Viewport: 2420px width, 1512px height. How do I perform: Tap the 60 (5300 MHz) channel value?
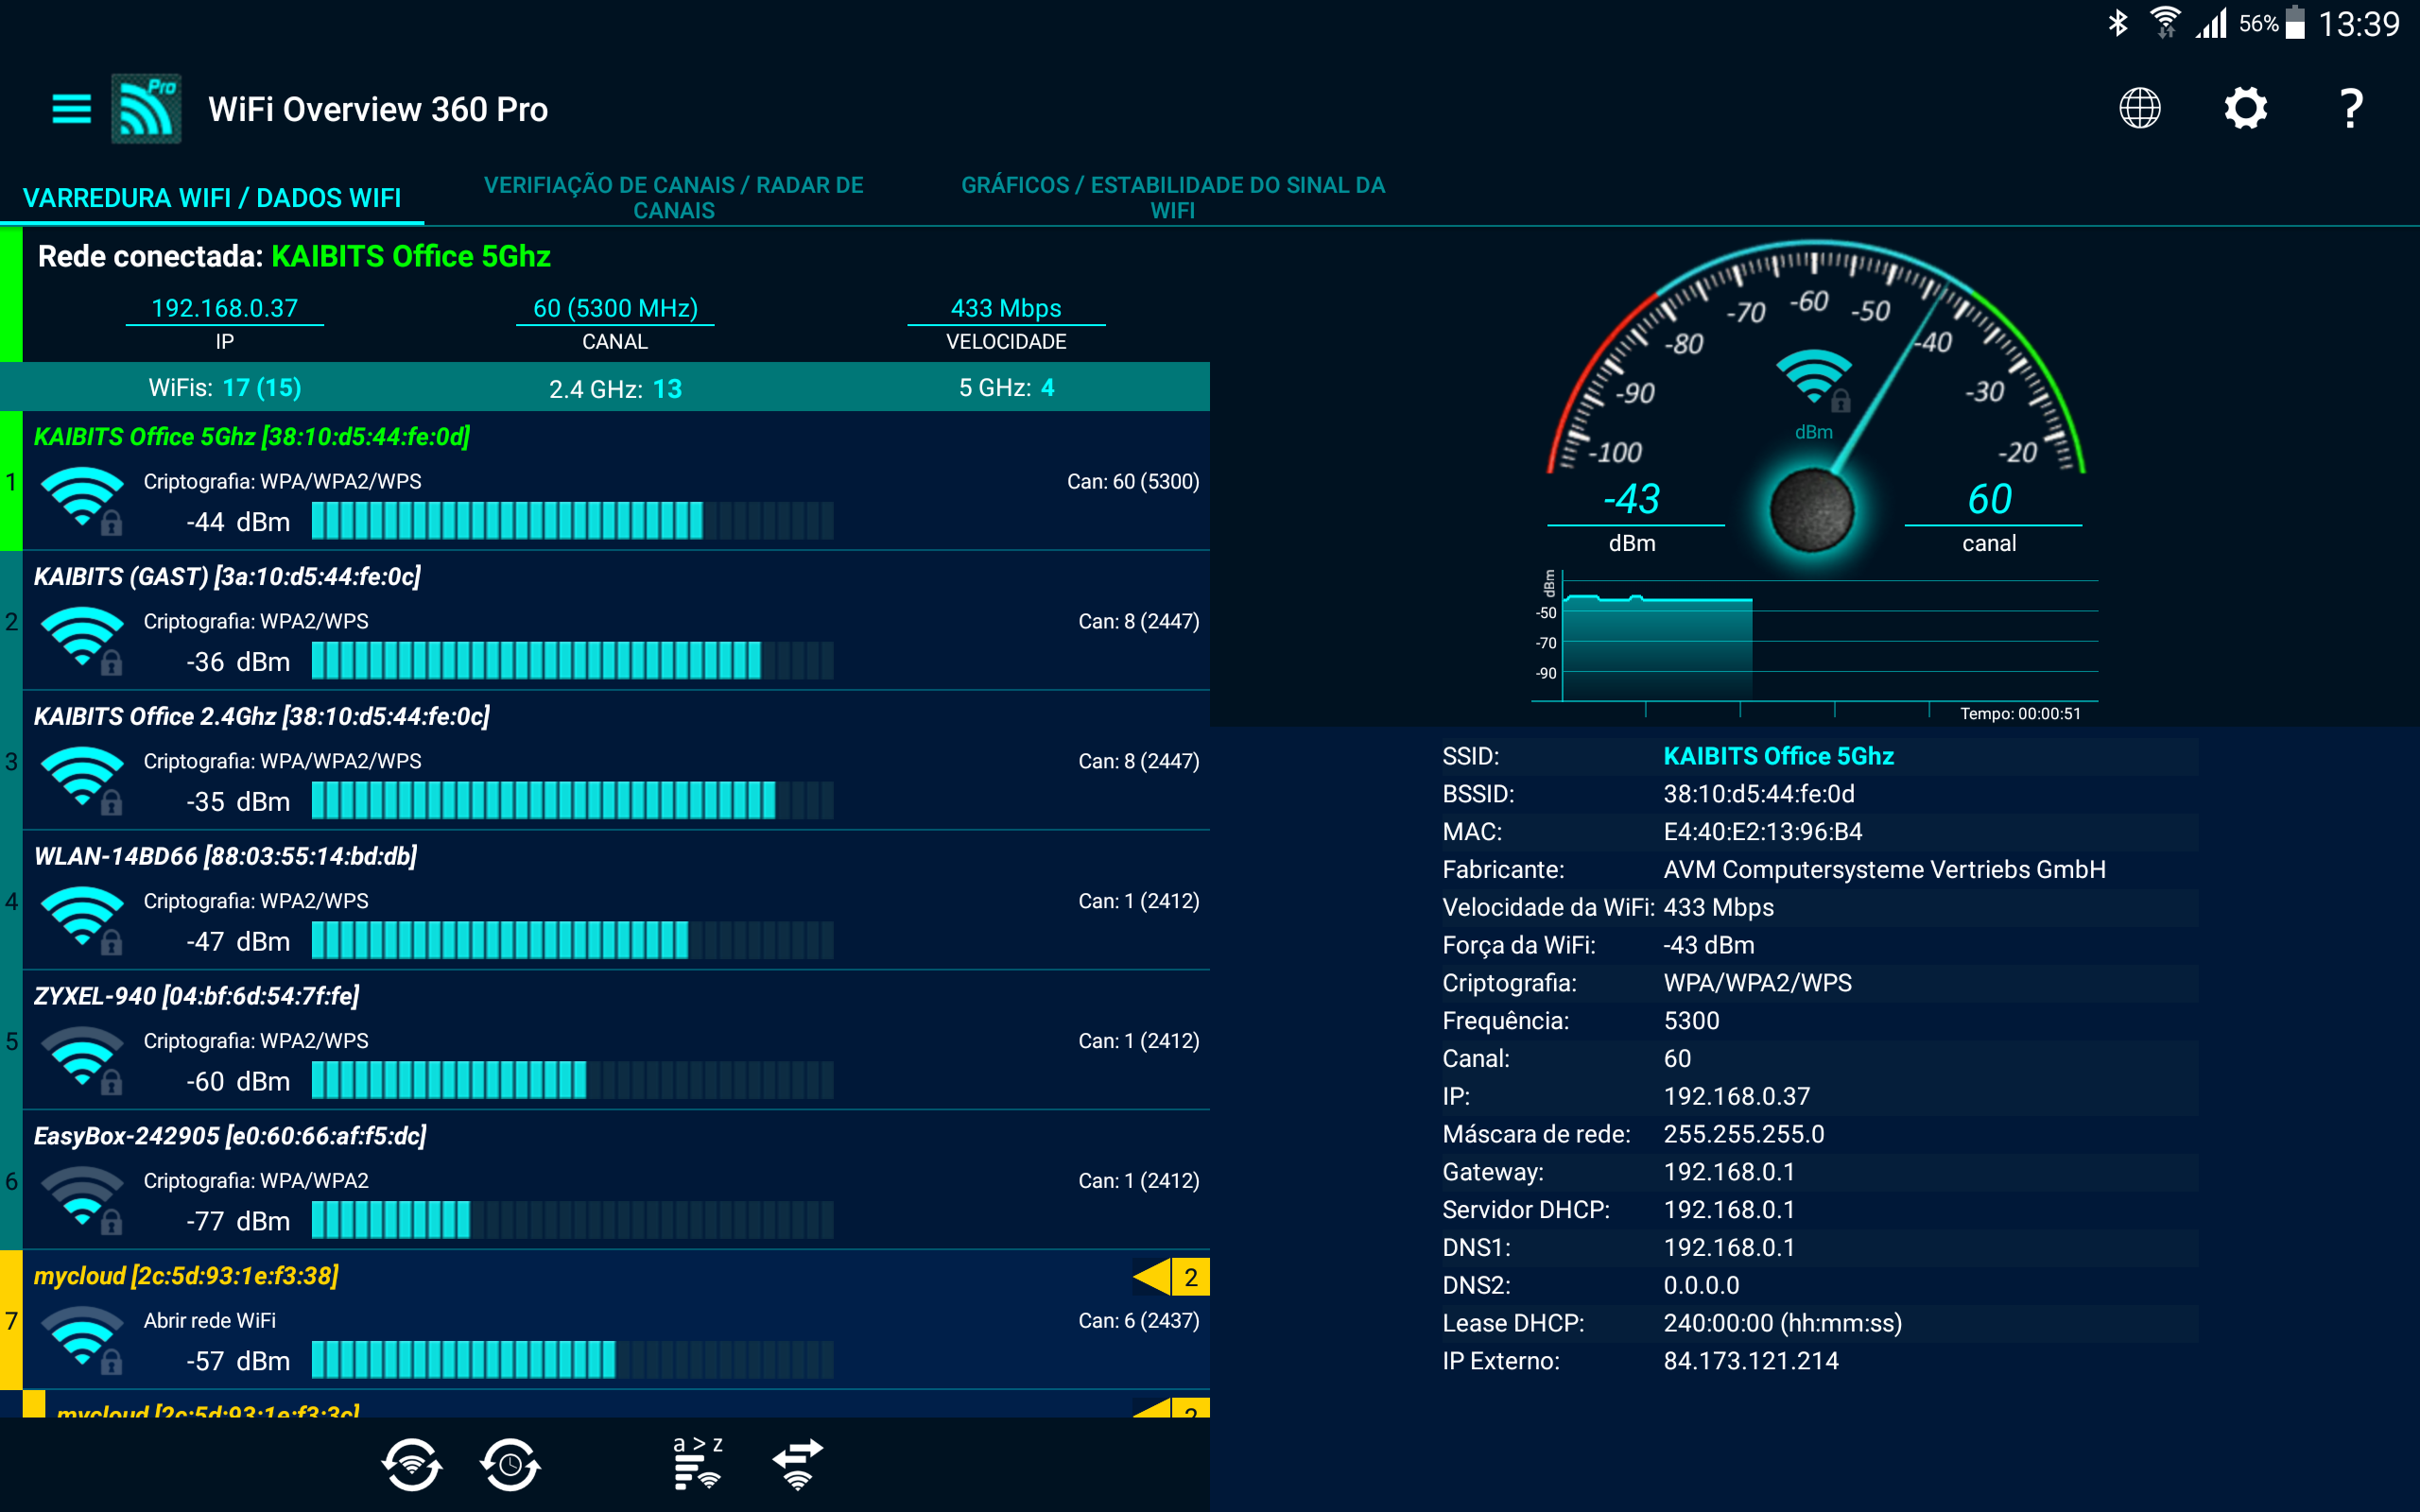[x=615, y=308]
